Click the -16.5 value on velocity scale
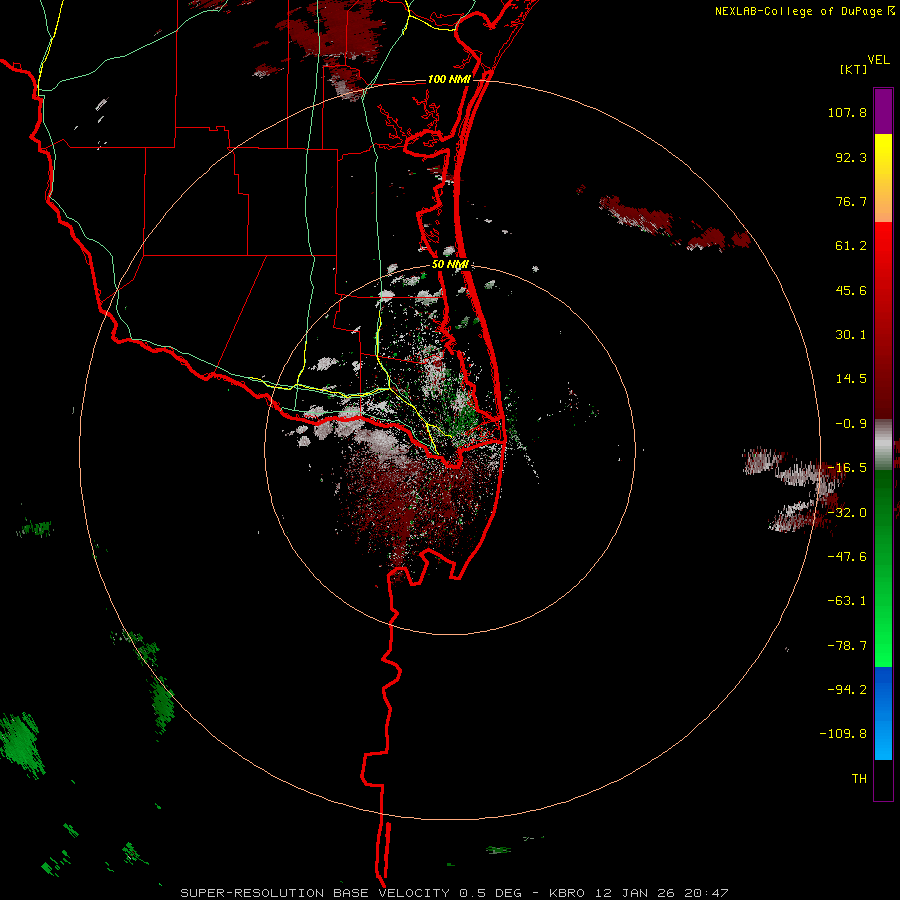This screenshot has width=900, height=900. click(x=847, y=468)
